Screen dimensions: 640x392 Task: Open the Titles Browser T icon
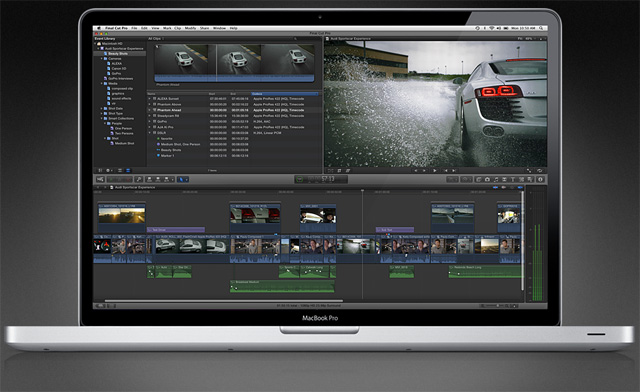[x=513, y=179]
